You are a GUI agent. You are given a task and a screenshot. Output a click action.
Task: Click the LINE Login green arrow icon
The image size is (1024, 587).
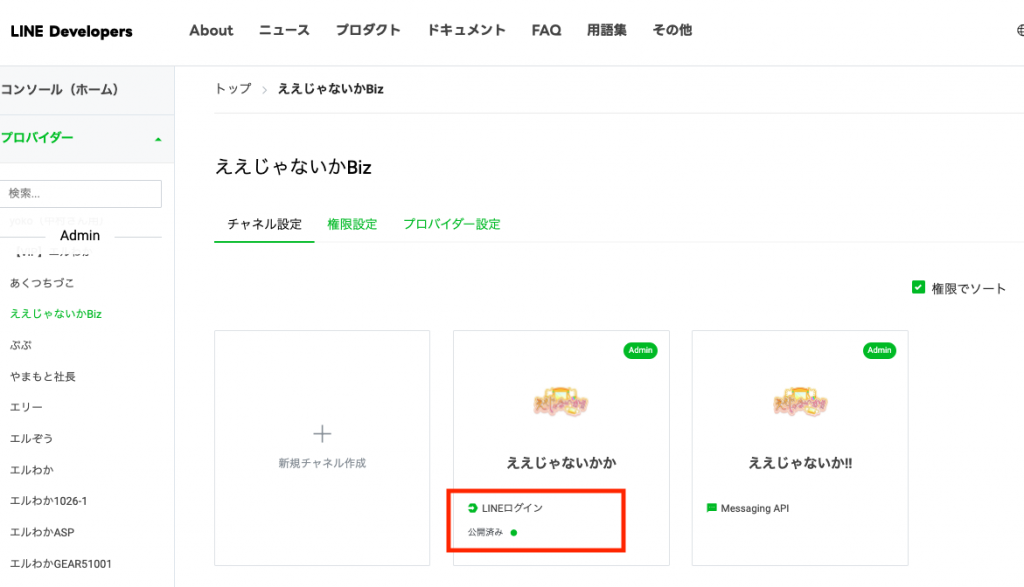(473, 508)
